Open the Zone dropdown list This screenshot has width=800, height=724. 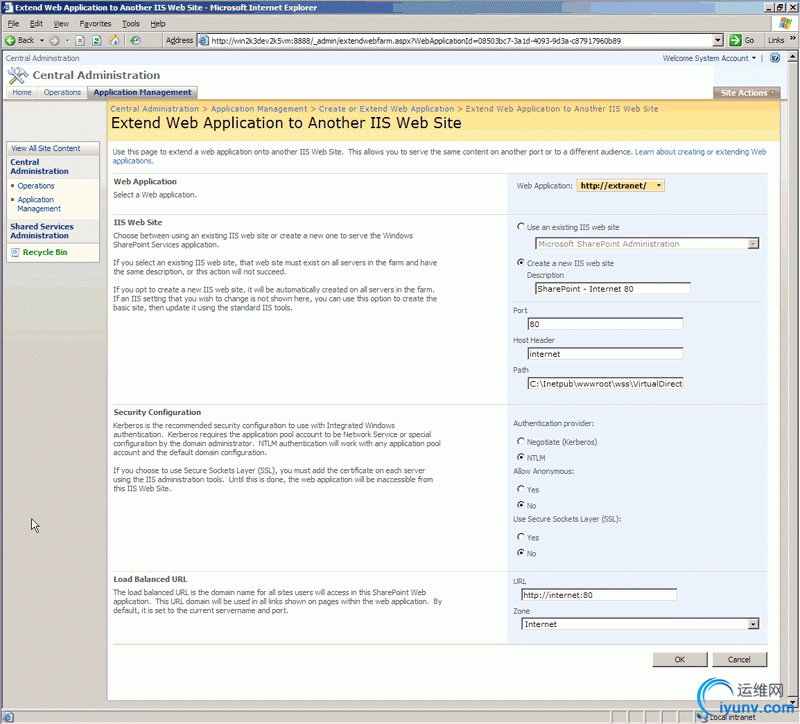coord(753,624)
